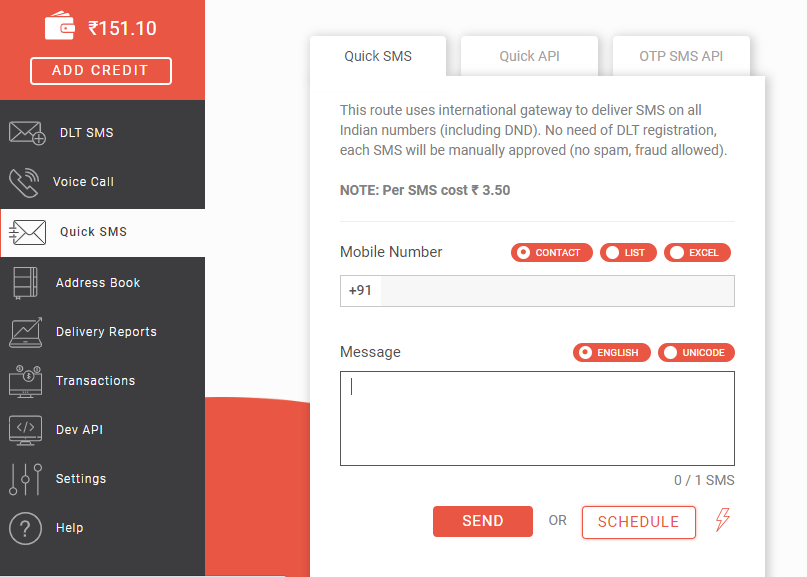Image resolution: width=807 pixels, height=577 pixels.
Task: Open Delivery Reports chart icon
Action: click(25, 332)
